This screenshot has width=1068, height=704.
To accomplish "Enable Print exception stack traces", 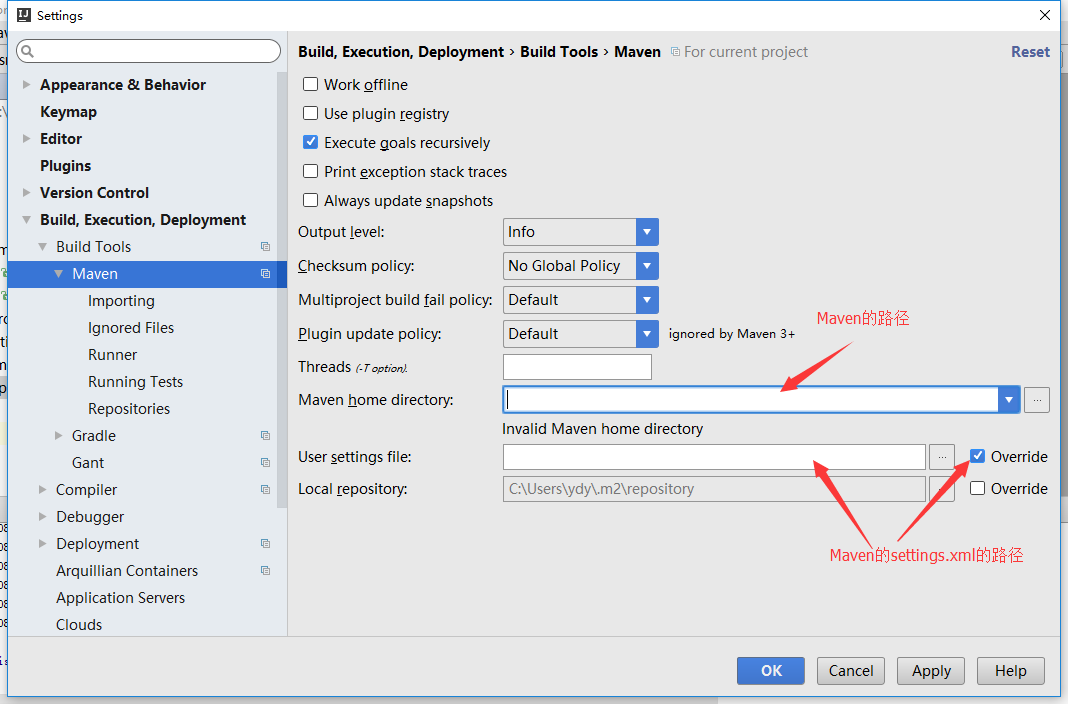I will tap(311, 171).
